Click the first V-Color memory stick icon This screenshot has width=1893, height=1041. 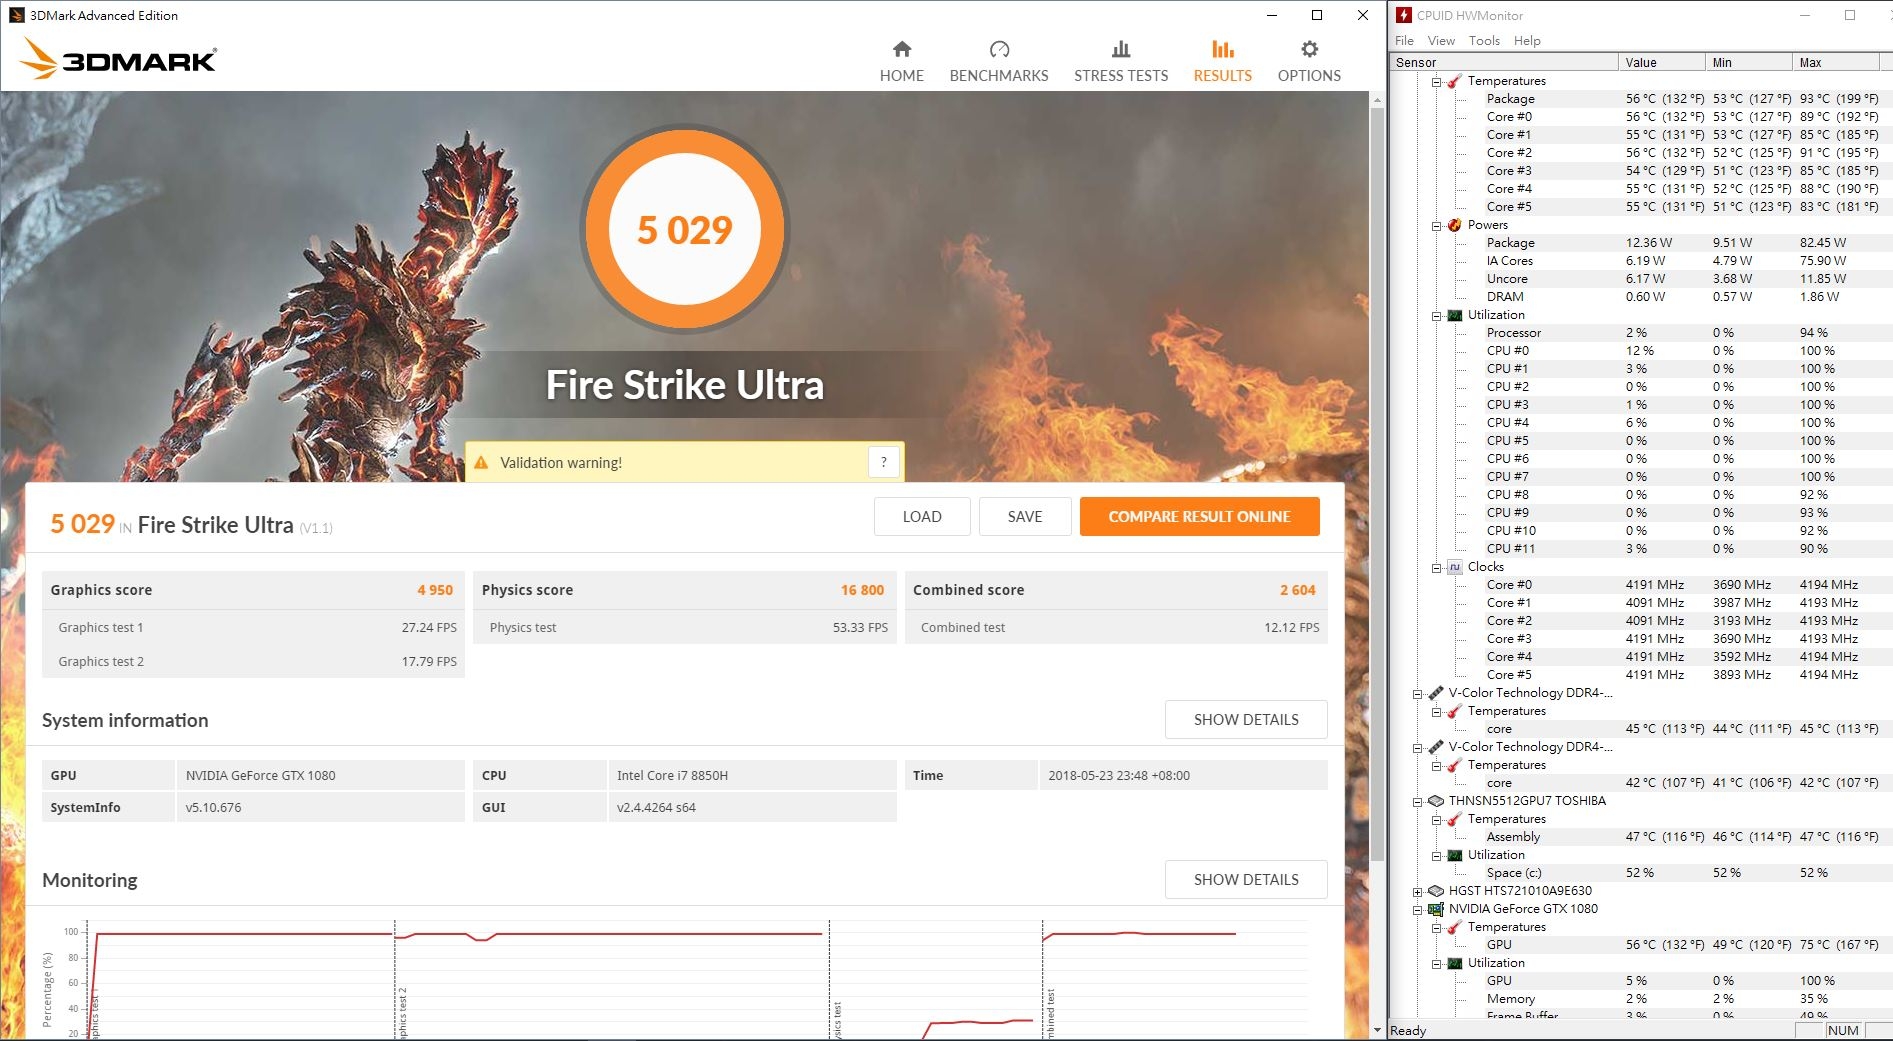(x=1436, y=693)
